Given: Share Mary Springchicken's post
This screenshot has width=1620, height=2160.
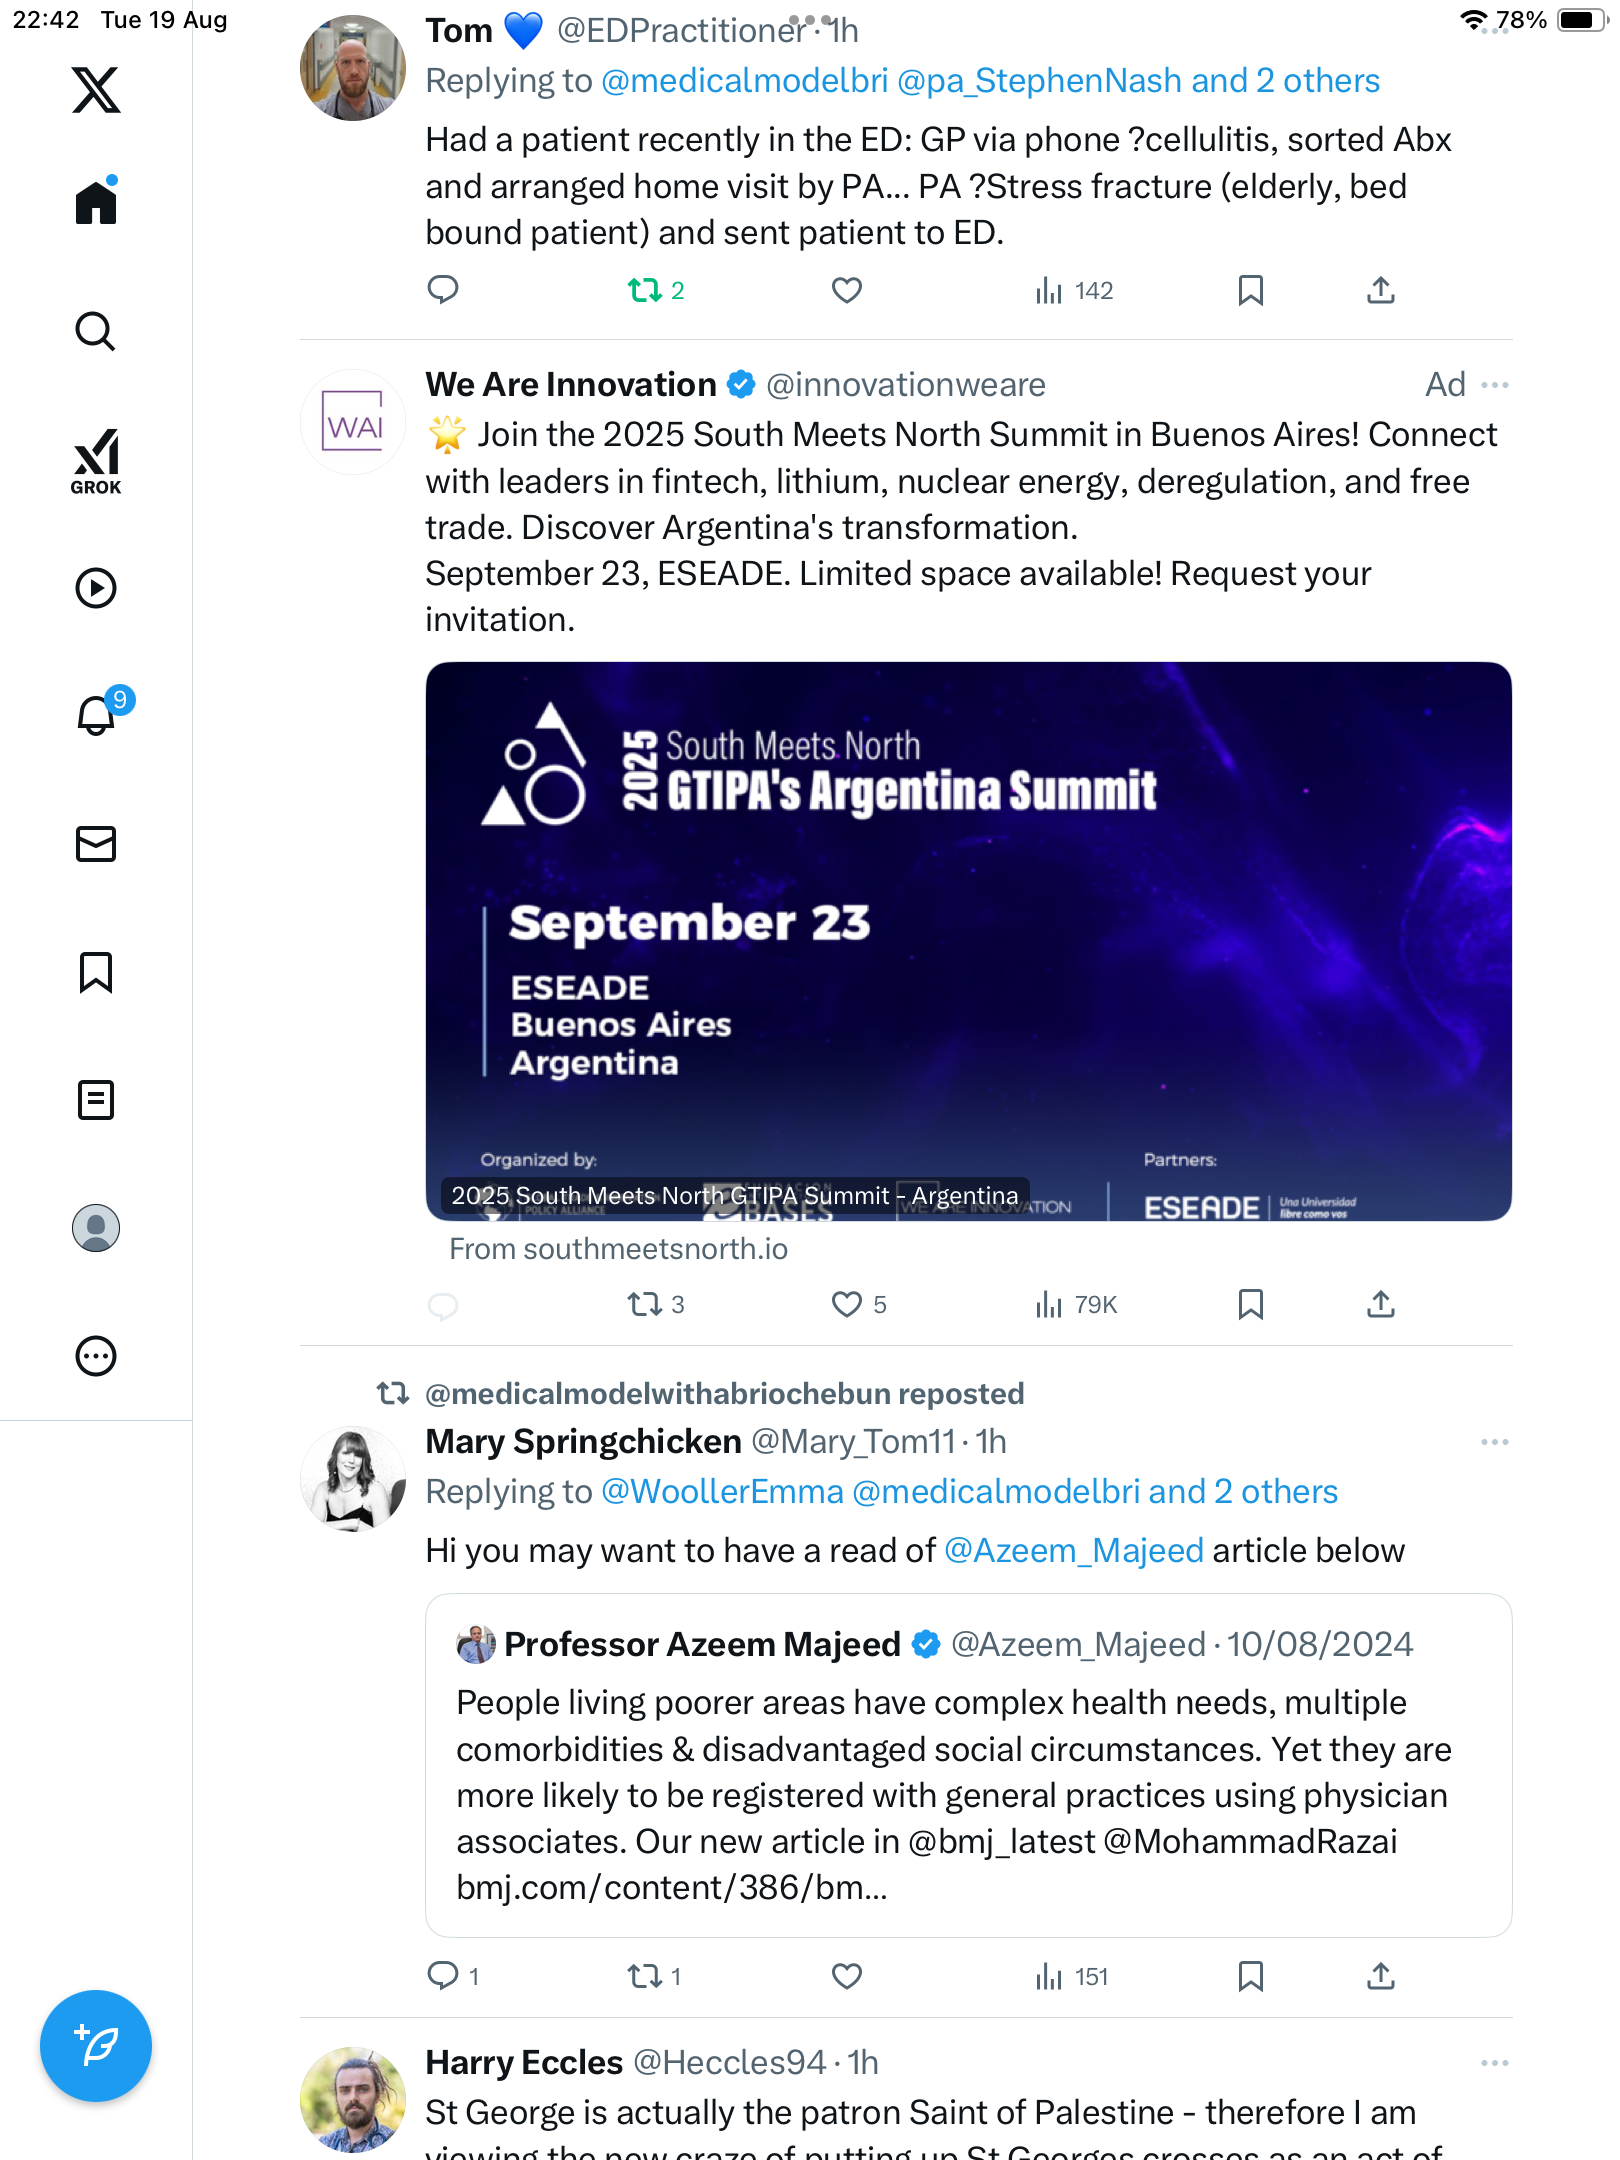Looking at the screenshot, I should [1380, 1976].
